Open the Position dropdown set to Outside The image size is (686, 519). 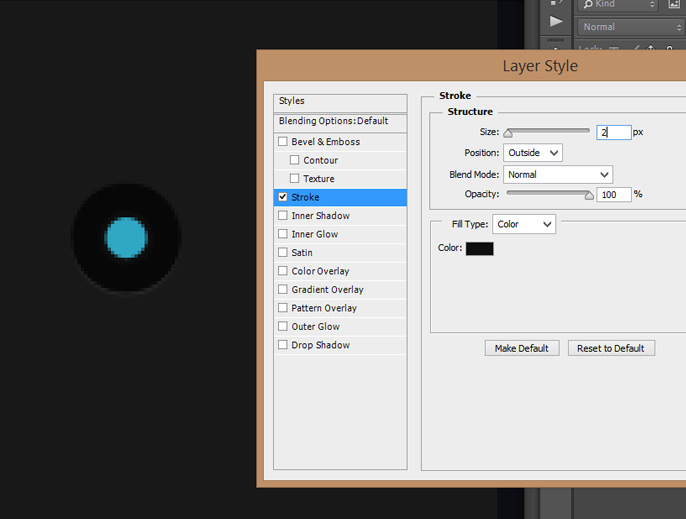pos(533,153)
